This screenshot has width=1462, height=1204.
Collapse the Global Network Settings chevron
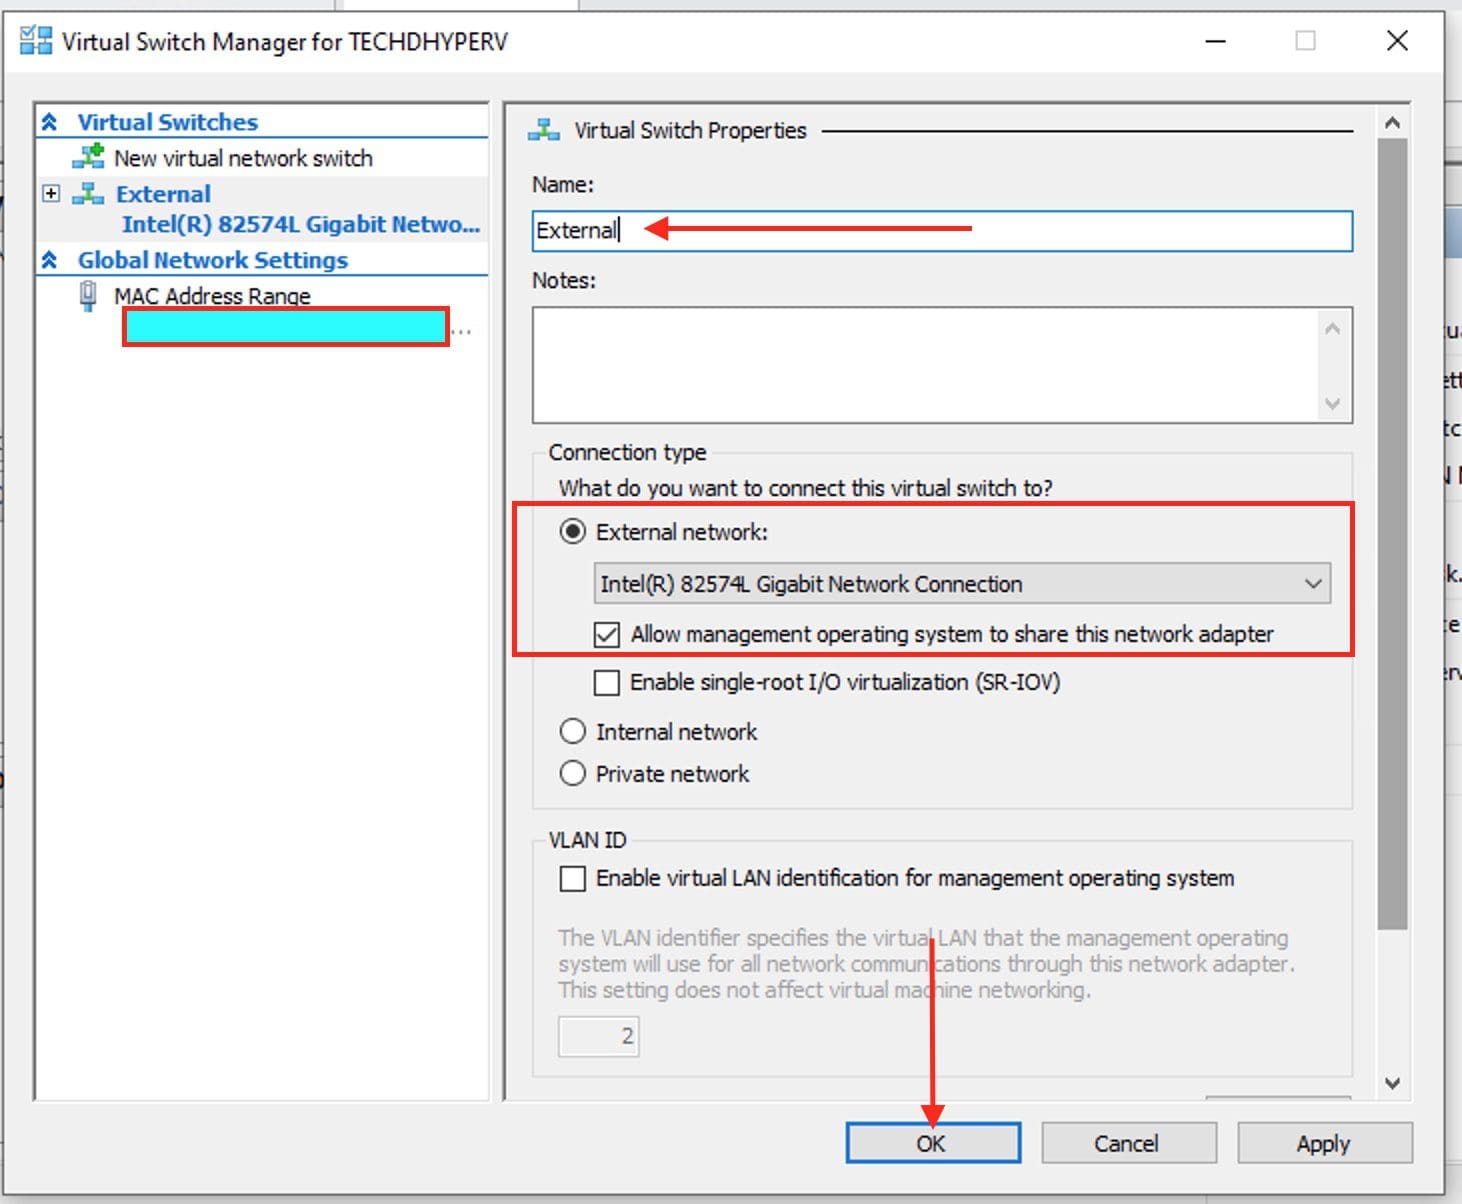[50, 260]
